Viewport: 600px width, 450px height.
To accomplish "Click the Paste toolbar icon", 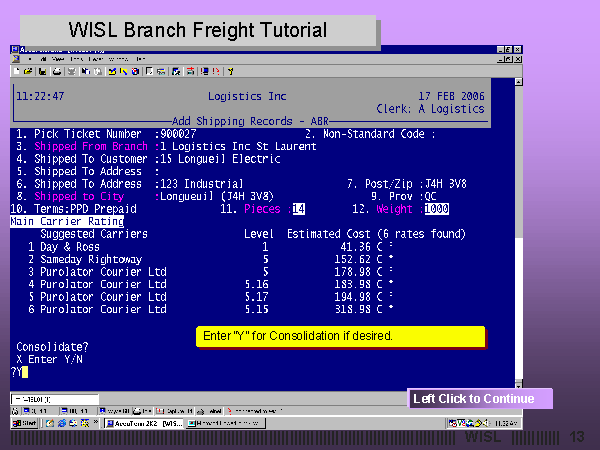I will (98, 71).
